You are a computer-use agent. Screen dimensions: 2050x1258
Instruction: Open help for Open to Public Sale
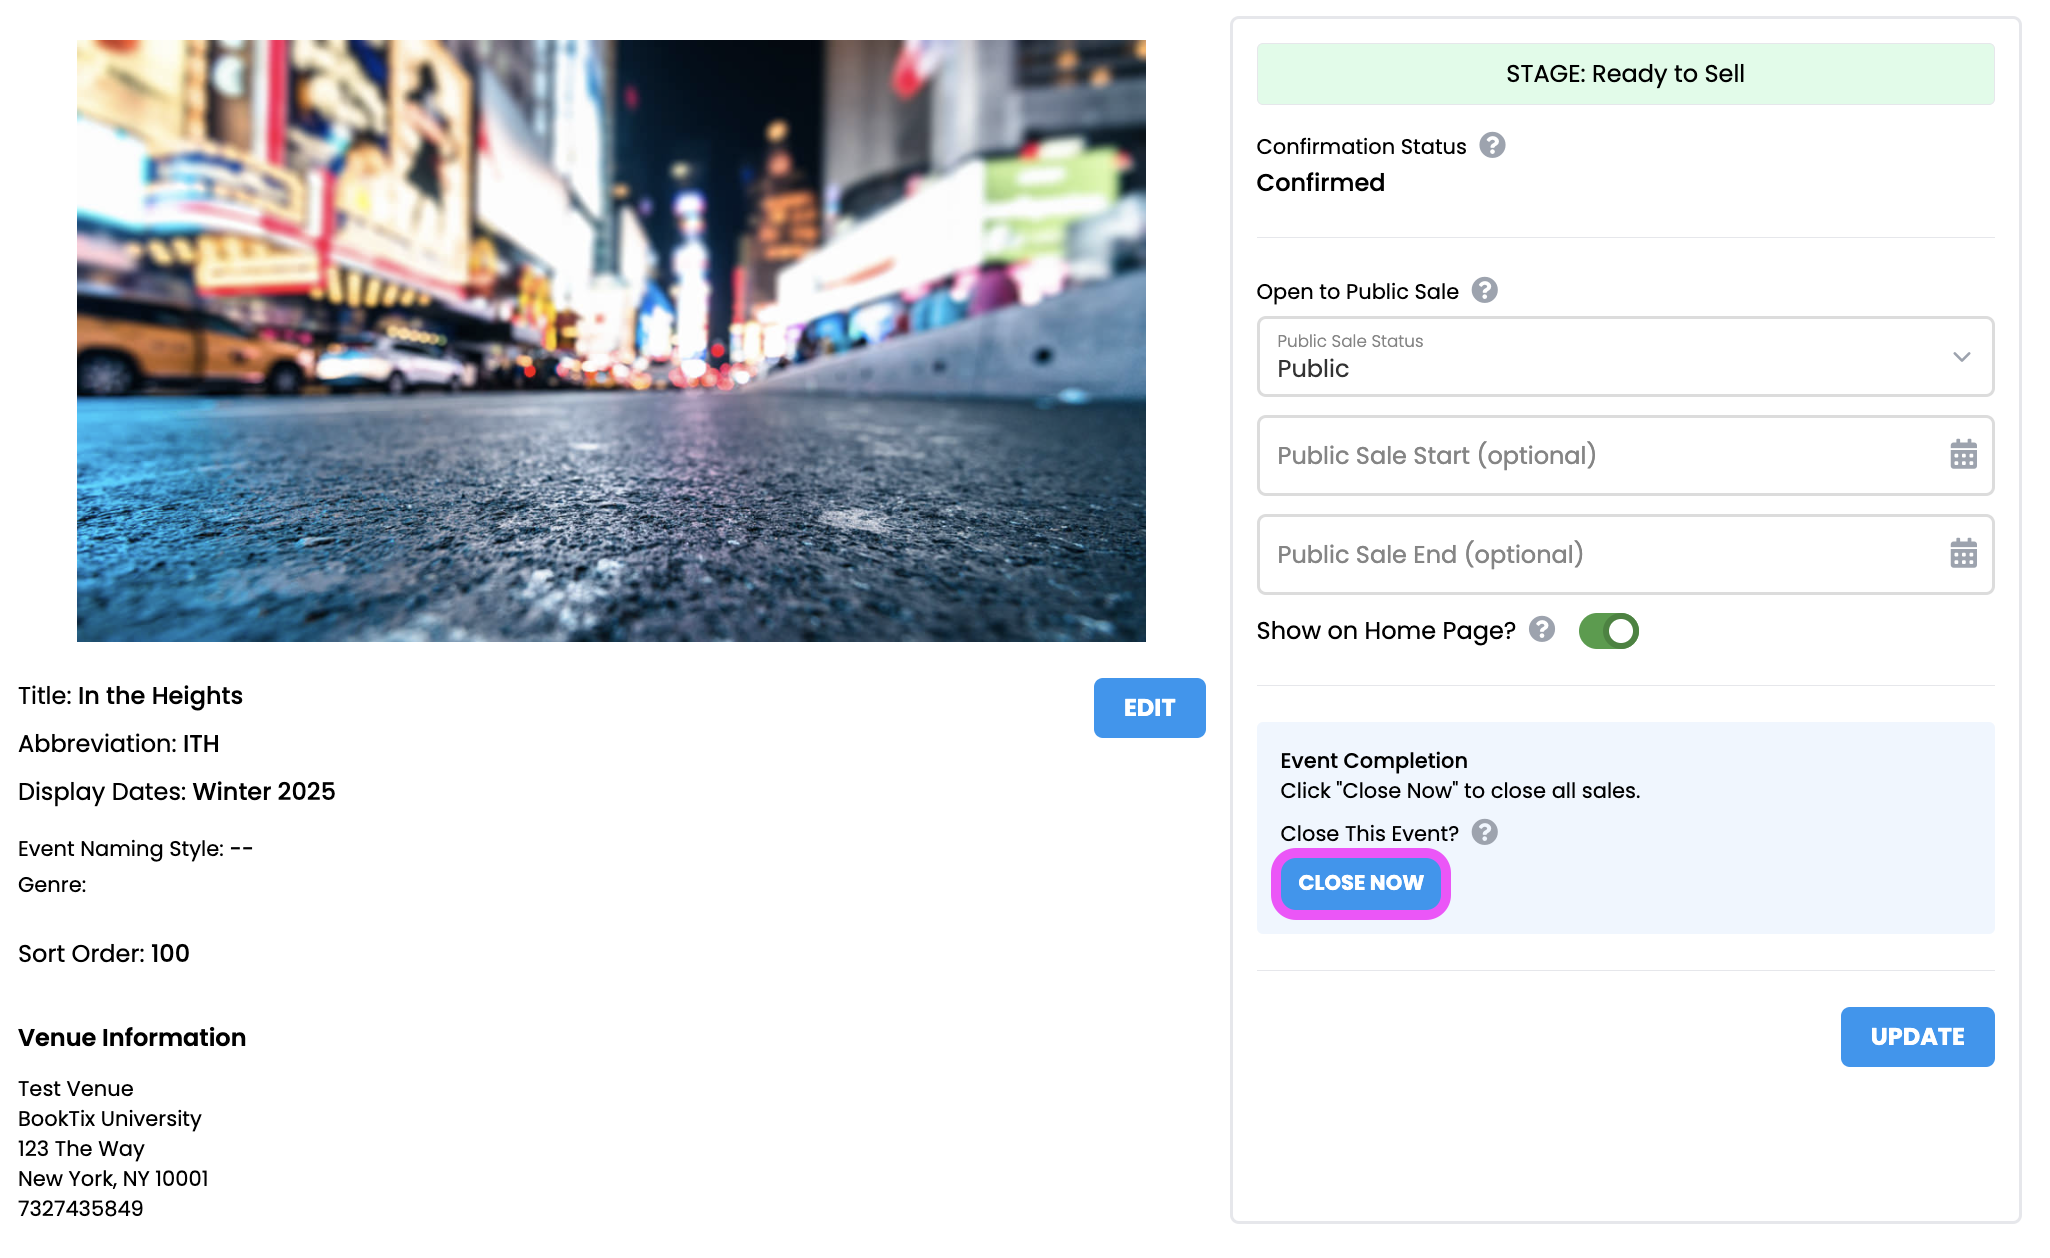click(x=1484, y=291)
